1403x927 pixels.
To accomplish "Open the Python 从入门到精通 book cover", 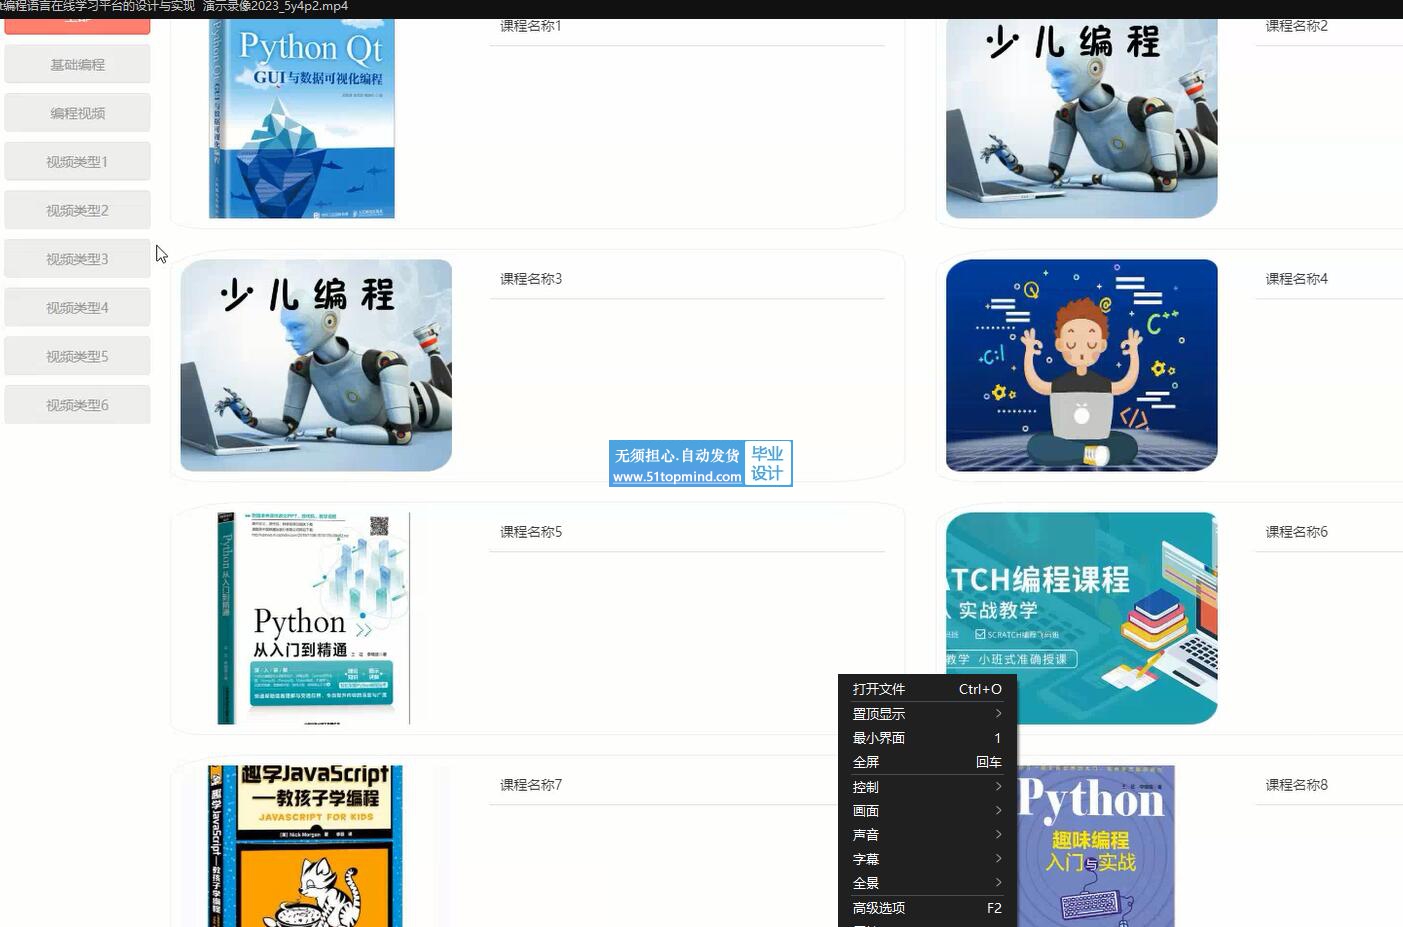I will [314, 618].
